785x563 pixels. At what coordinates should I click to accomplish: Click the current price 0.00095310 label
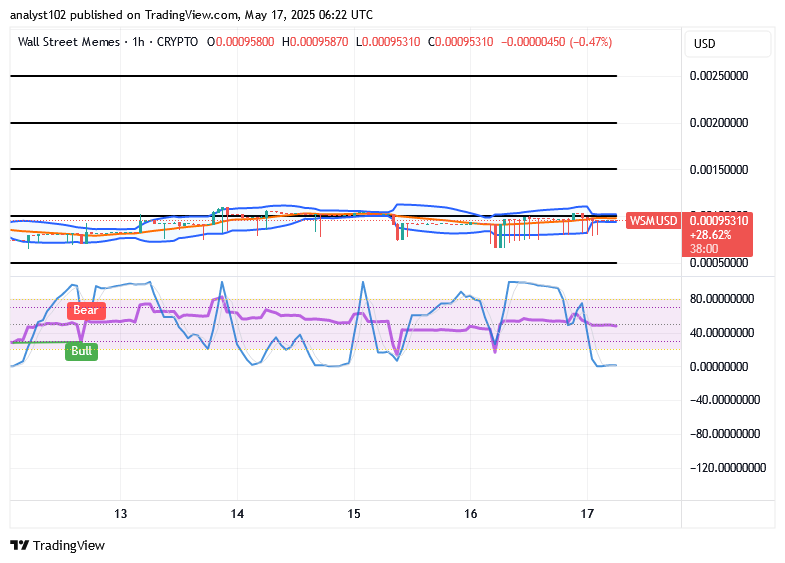(x=719, y=221)
